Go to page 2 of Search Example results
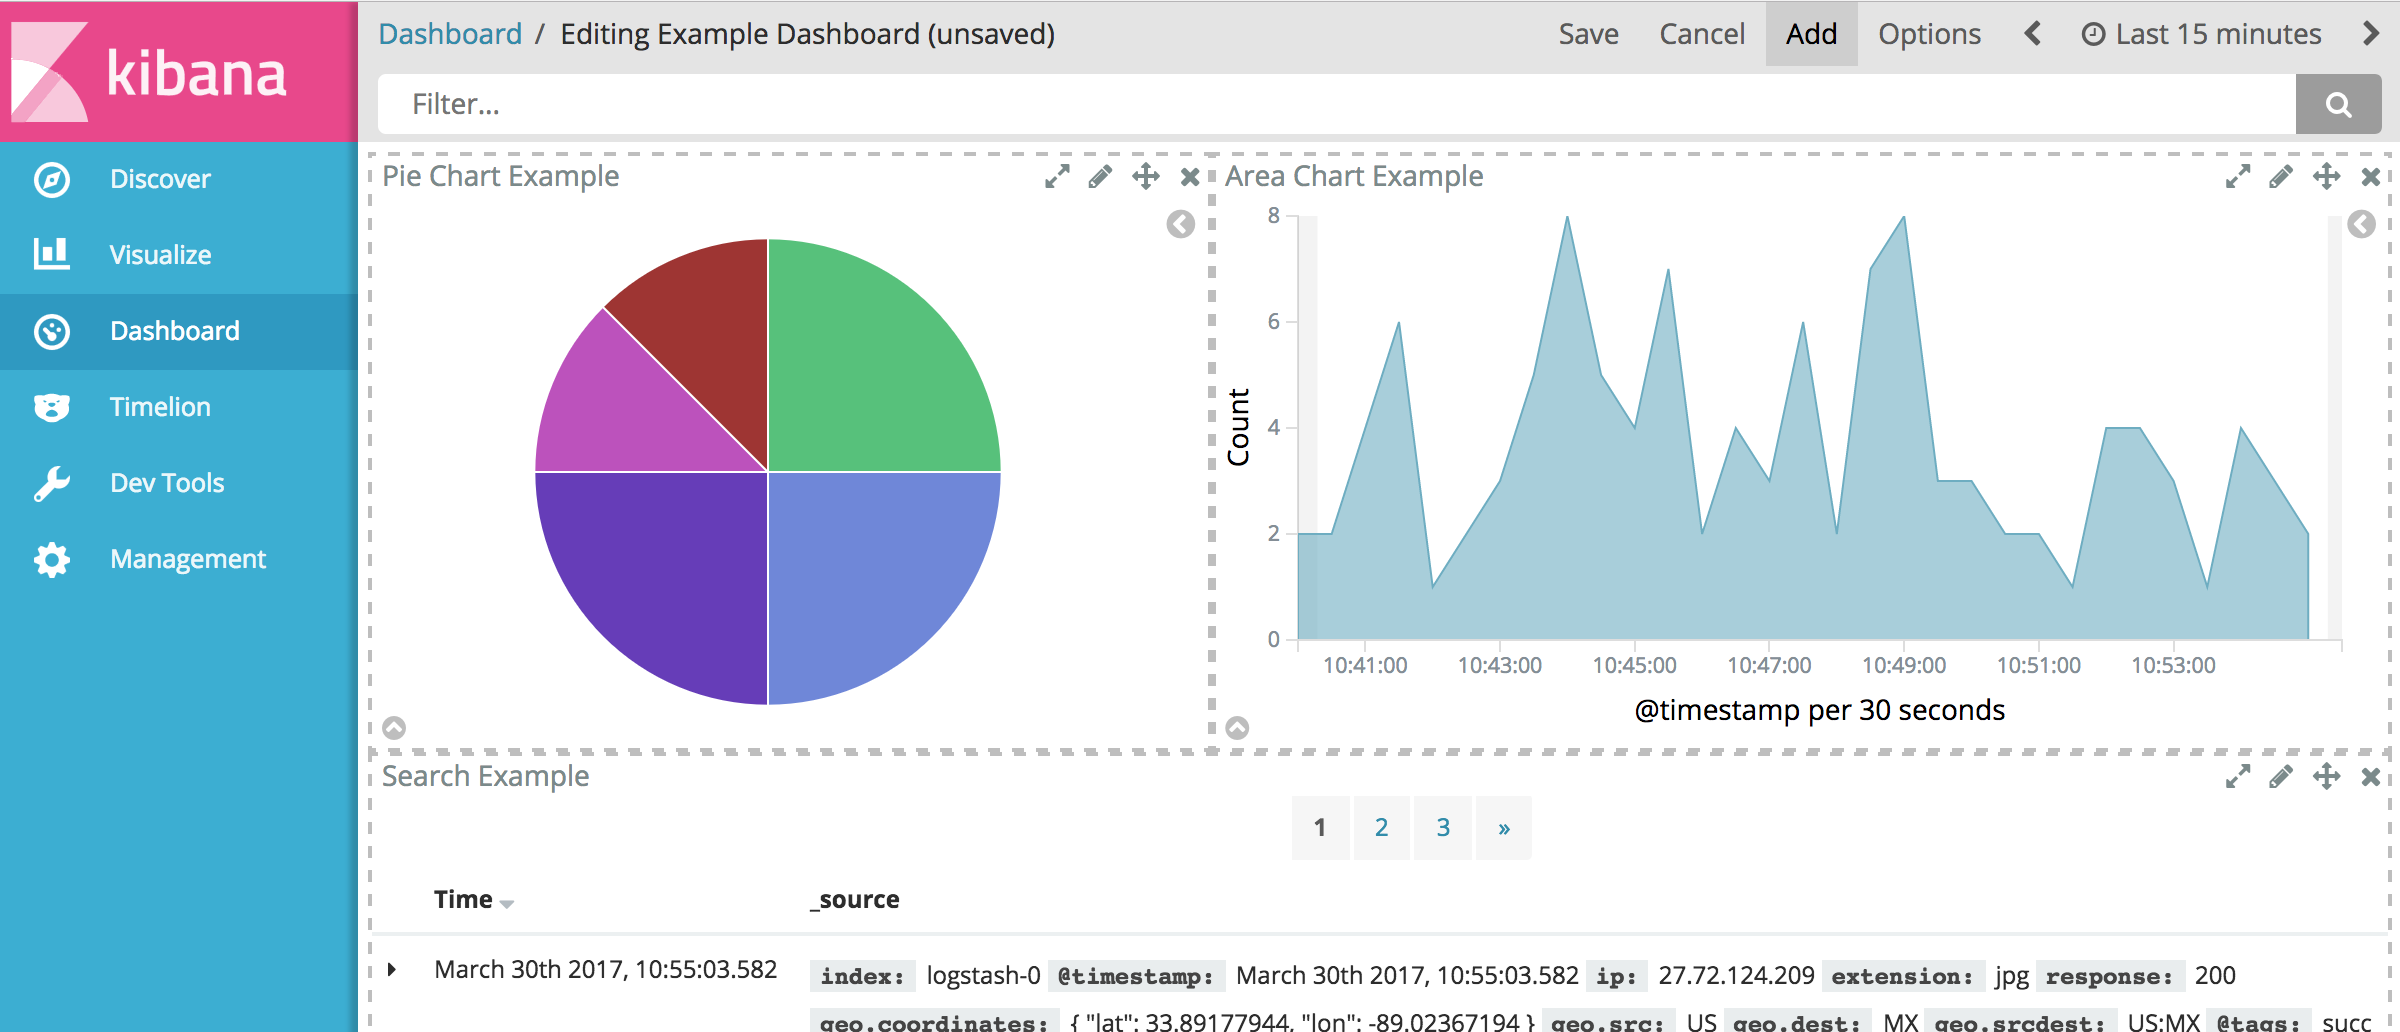 1381,827
